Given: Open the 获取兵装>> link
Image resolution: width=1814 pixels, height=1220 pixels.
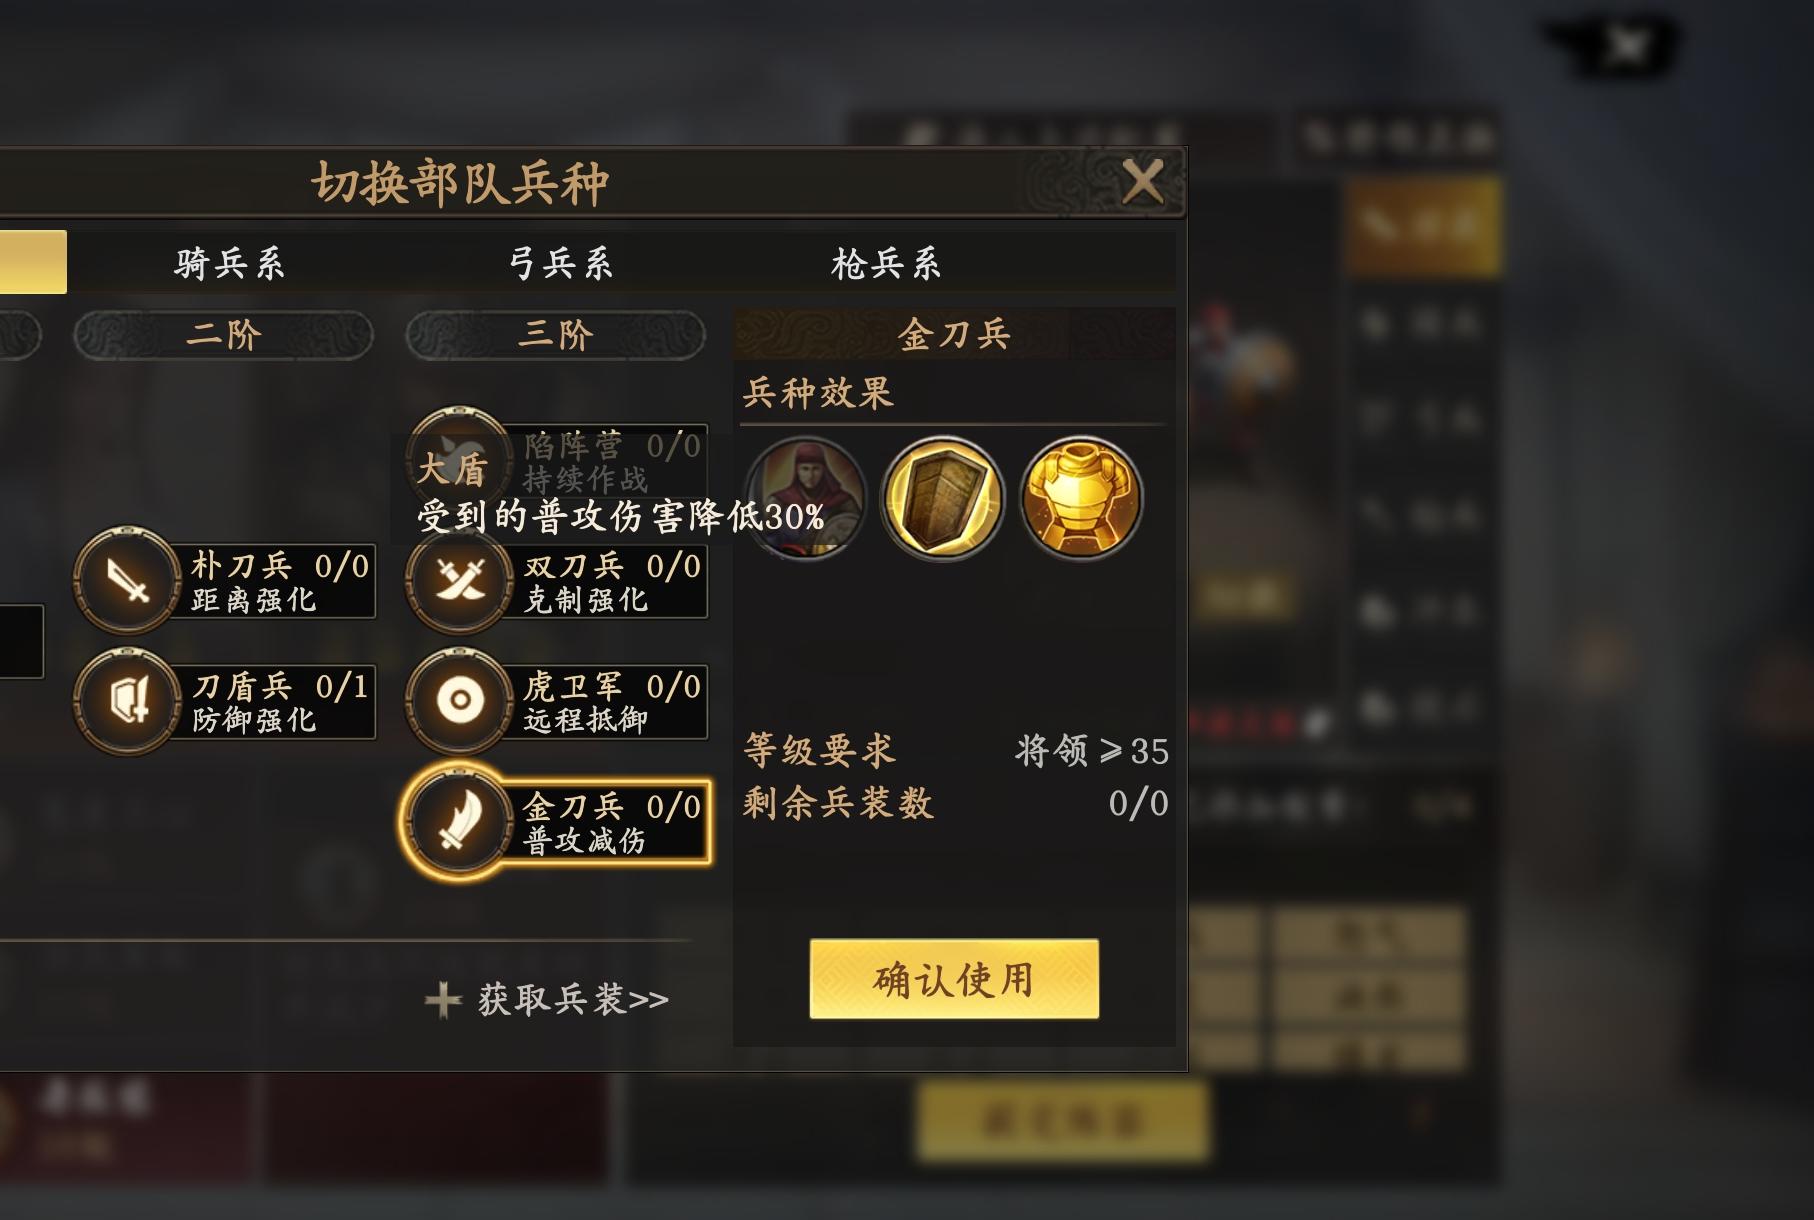Looking at the screenshot, I should pos(547,999).
